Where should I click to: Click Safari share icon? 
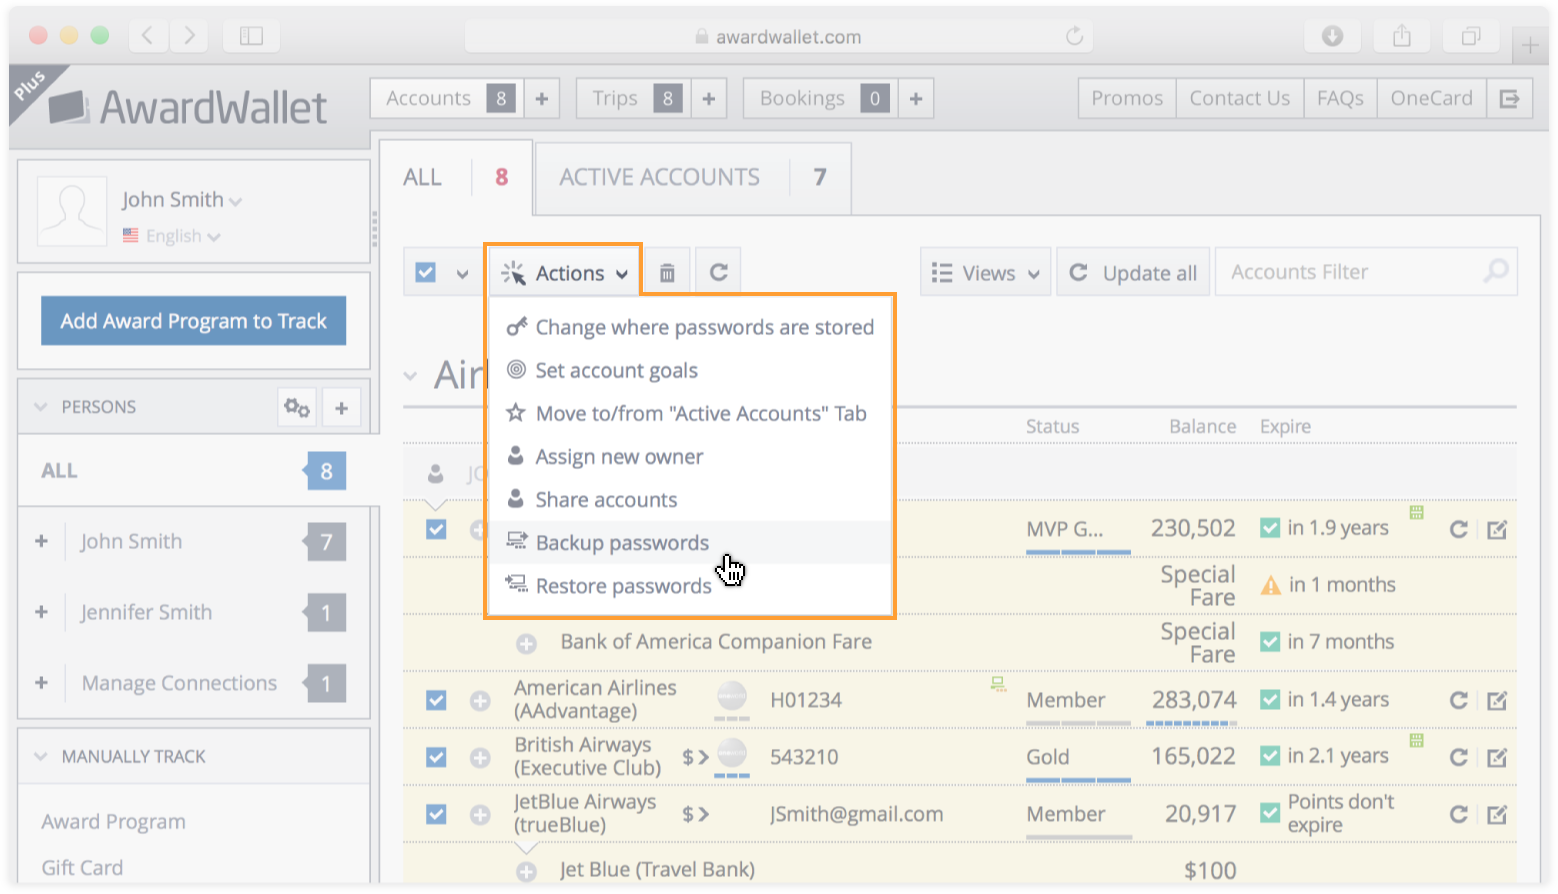coord(1402,36)
